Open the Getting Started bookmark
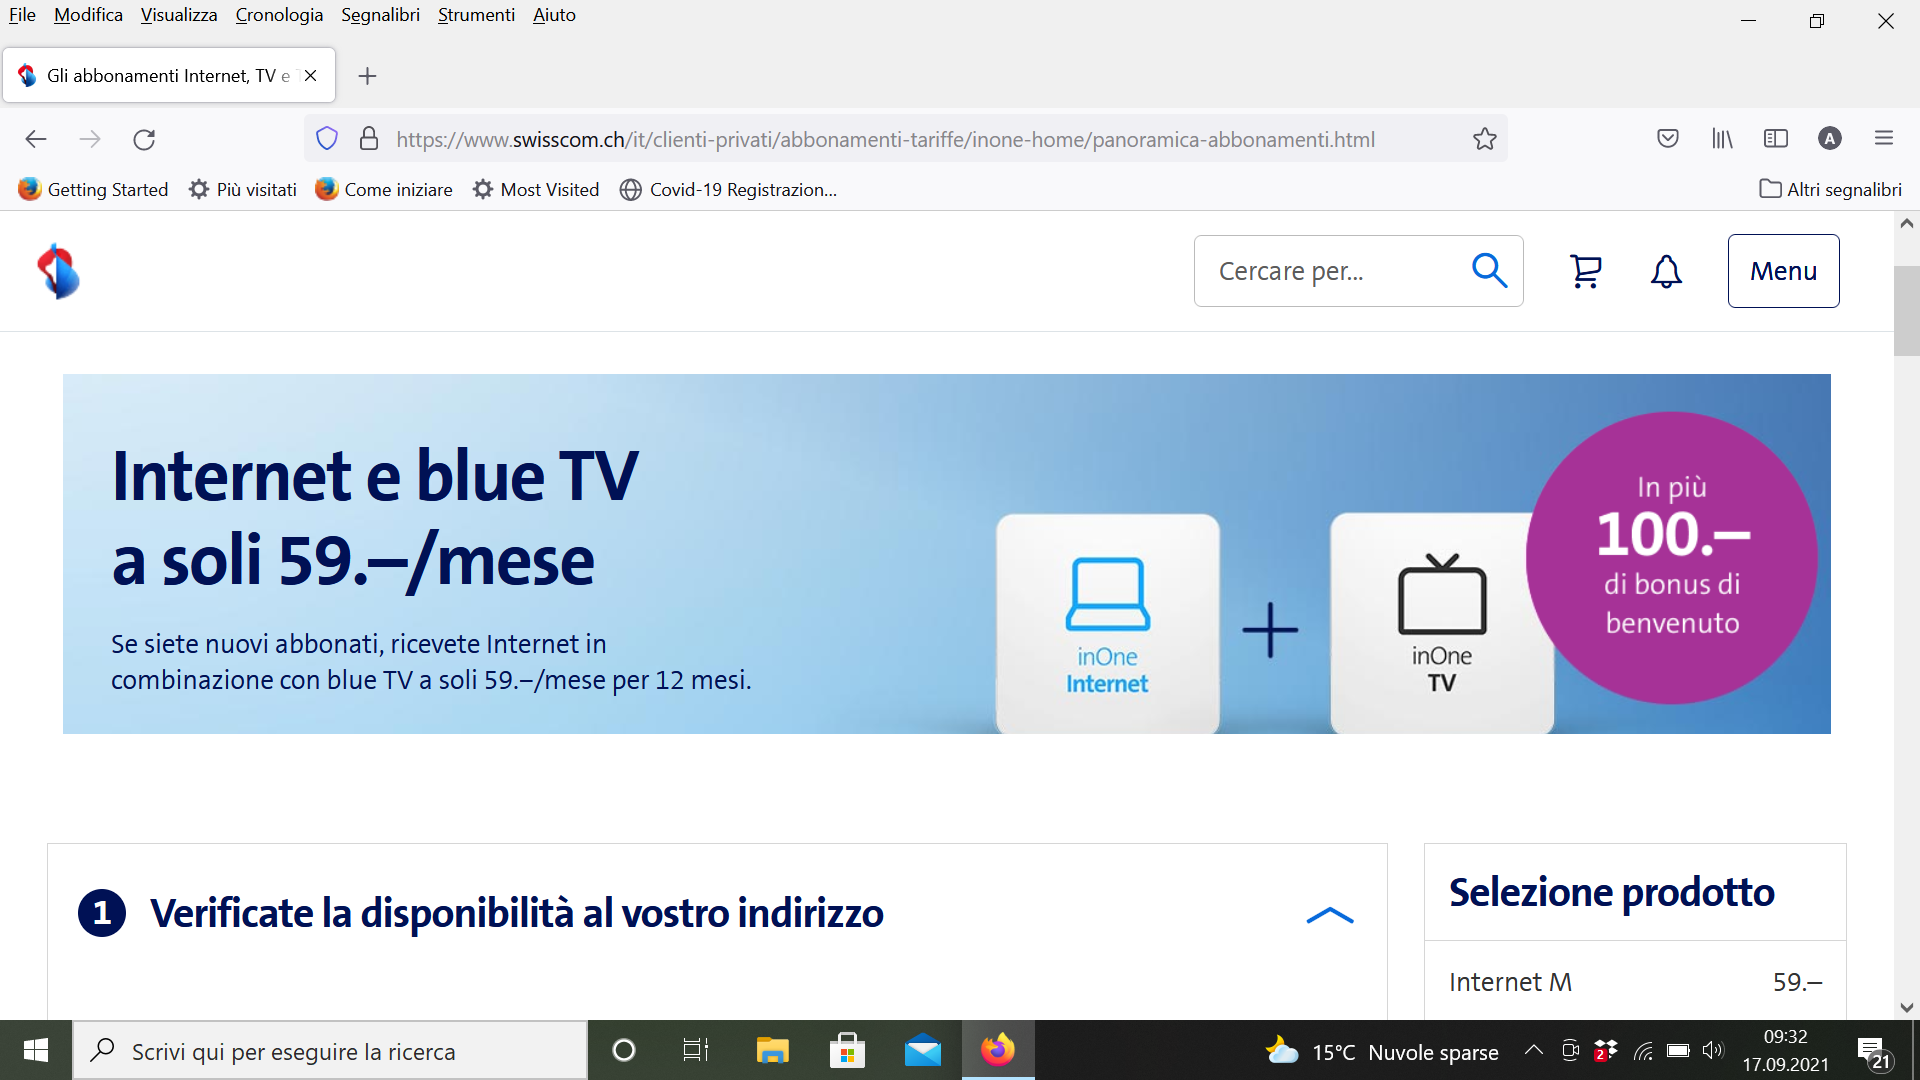Viewport: 1920px width, 1080px height. (93, 189)
